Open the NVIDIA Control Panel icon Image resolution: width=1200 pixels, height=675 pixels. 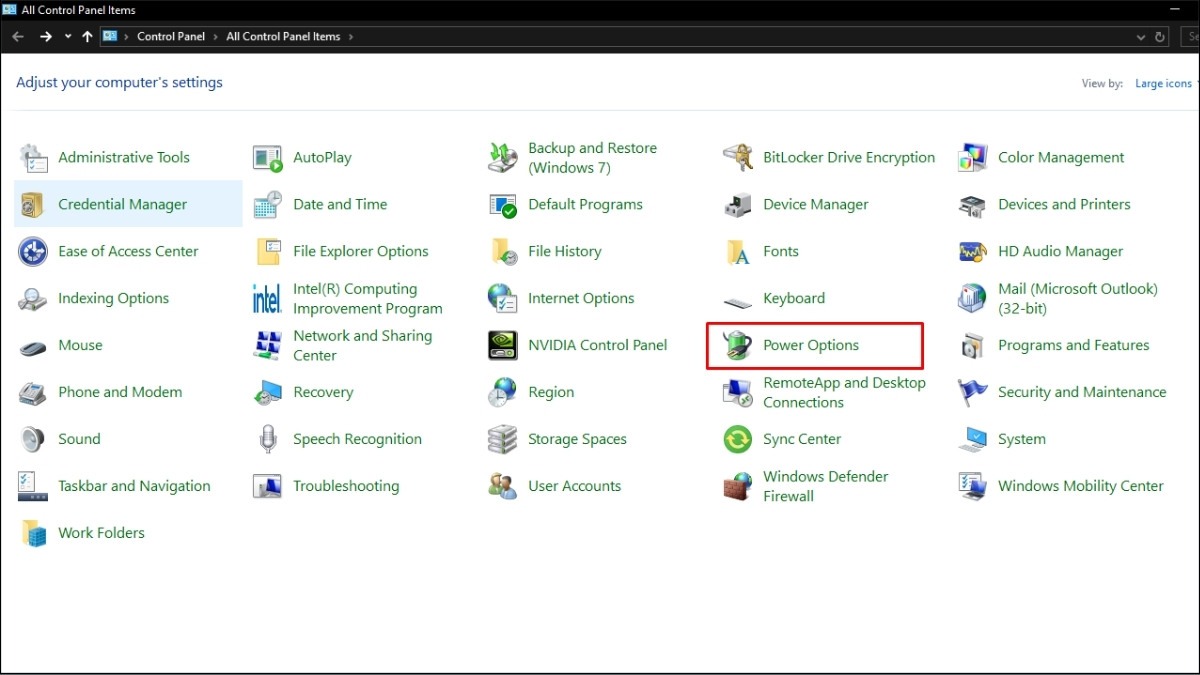point(502,346)
